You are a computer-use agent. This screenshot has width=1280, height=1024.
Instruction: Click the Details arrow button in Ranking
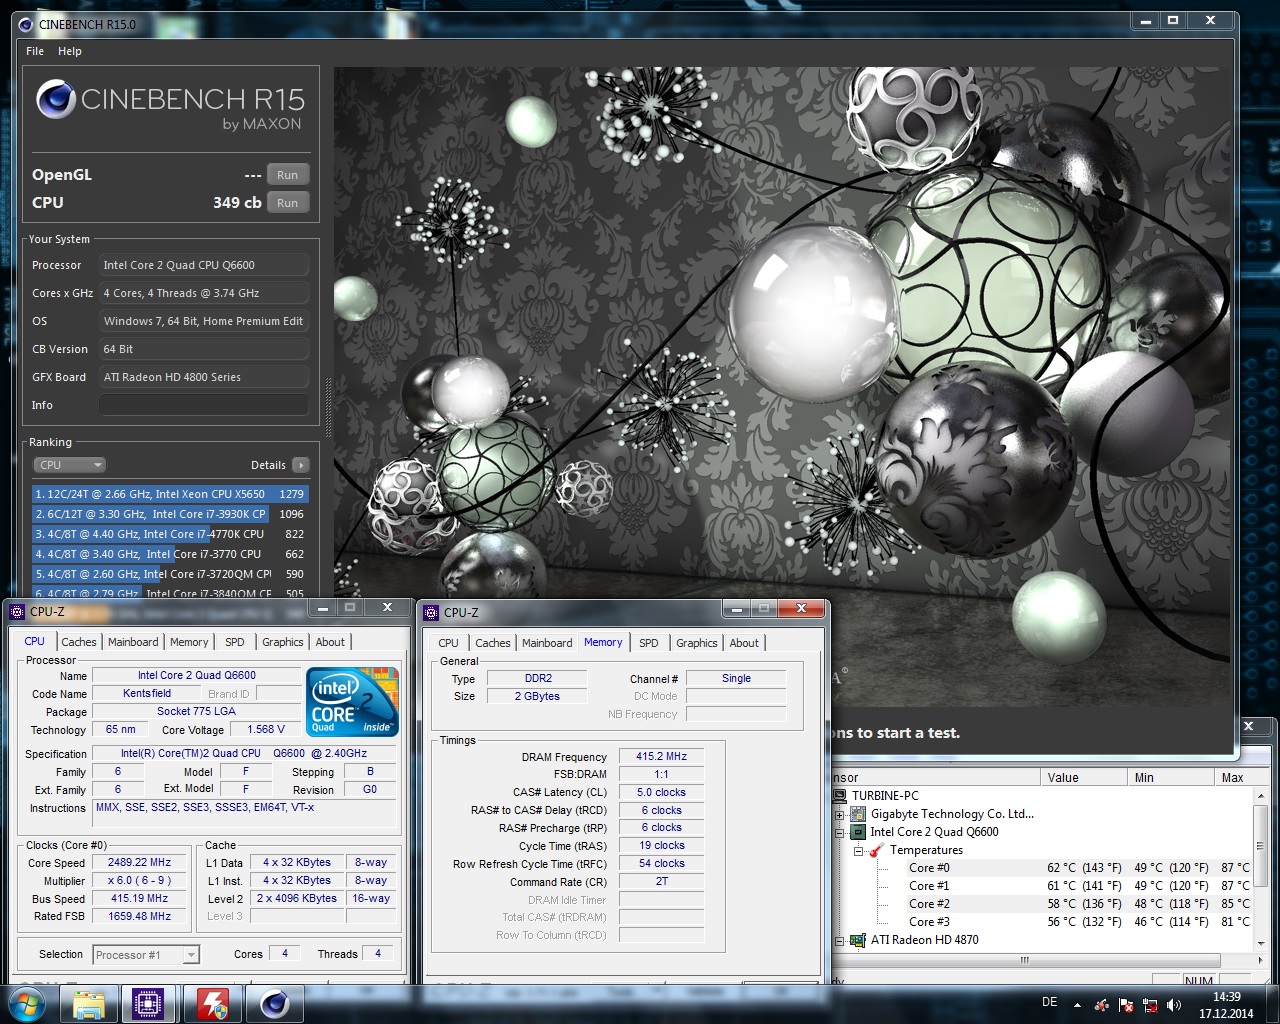[x=301, y=465]
